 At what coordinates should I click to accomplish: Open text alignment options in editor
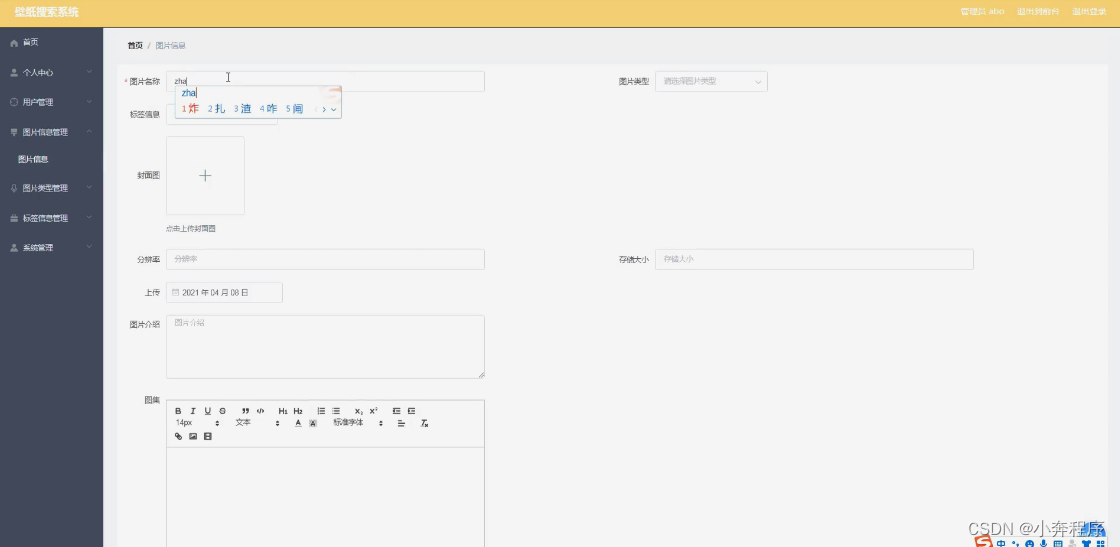(401, 423)
